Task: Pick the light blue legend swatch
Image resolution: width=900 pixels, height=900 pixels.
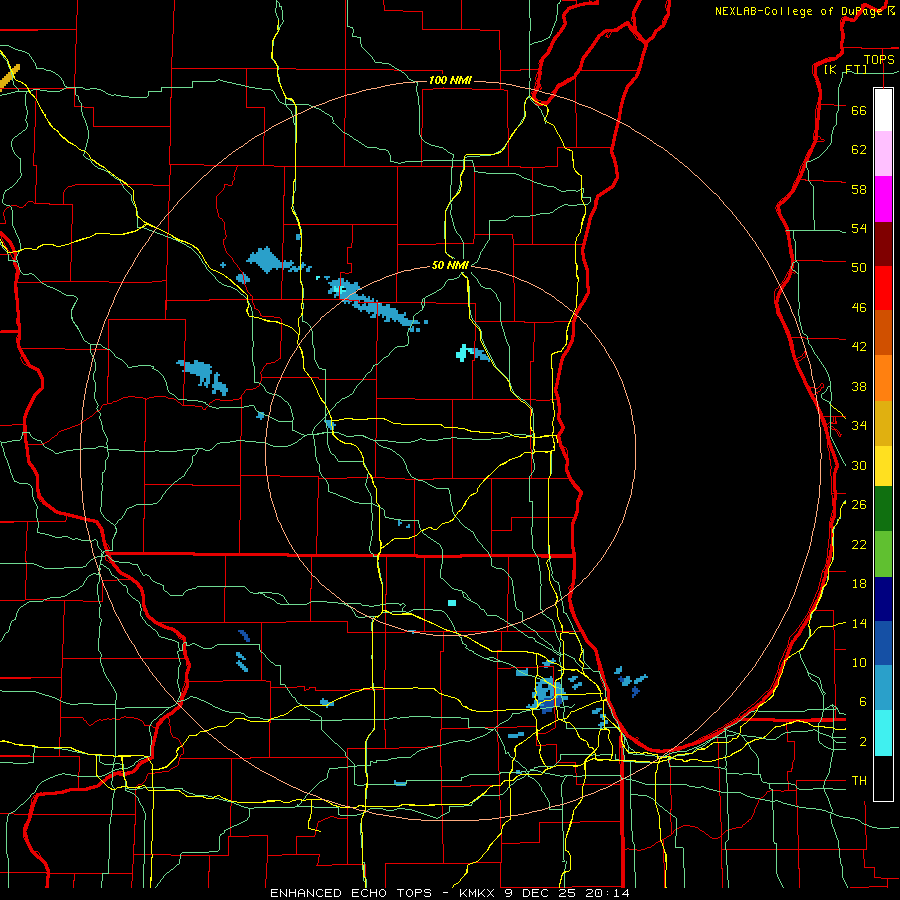Action: (x=883, y=688)
